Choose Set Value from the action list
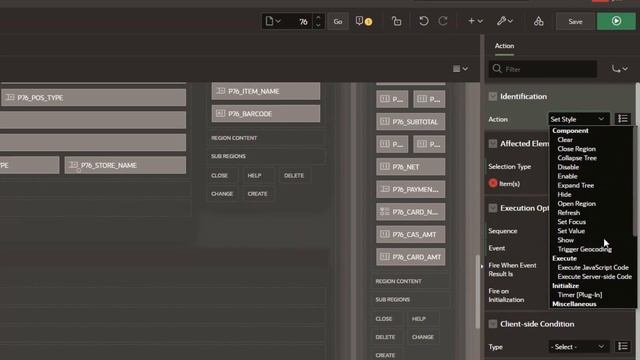This screenshot has height=360, width=640. [x=571, y=231]
